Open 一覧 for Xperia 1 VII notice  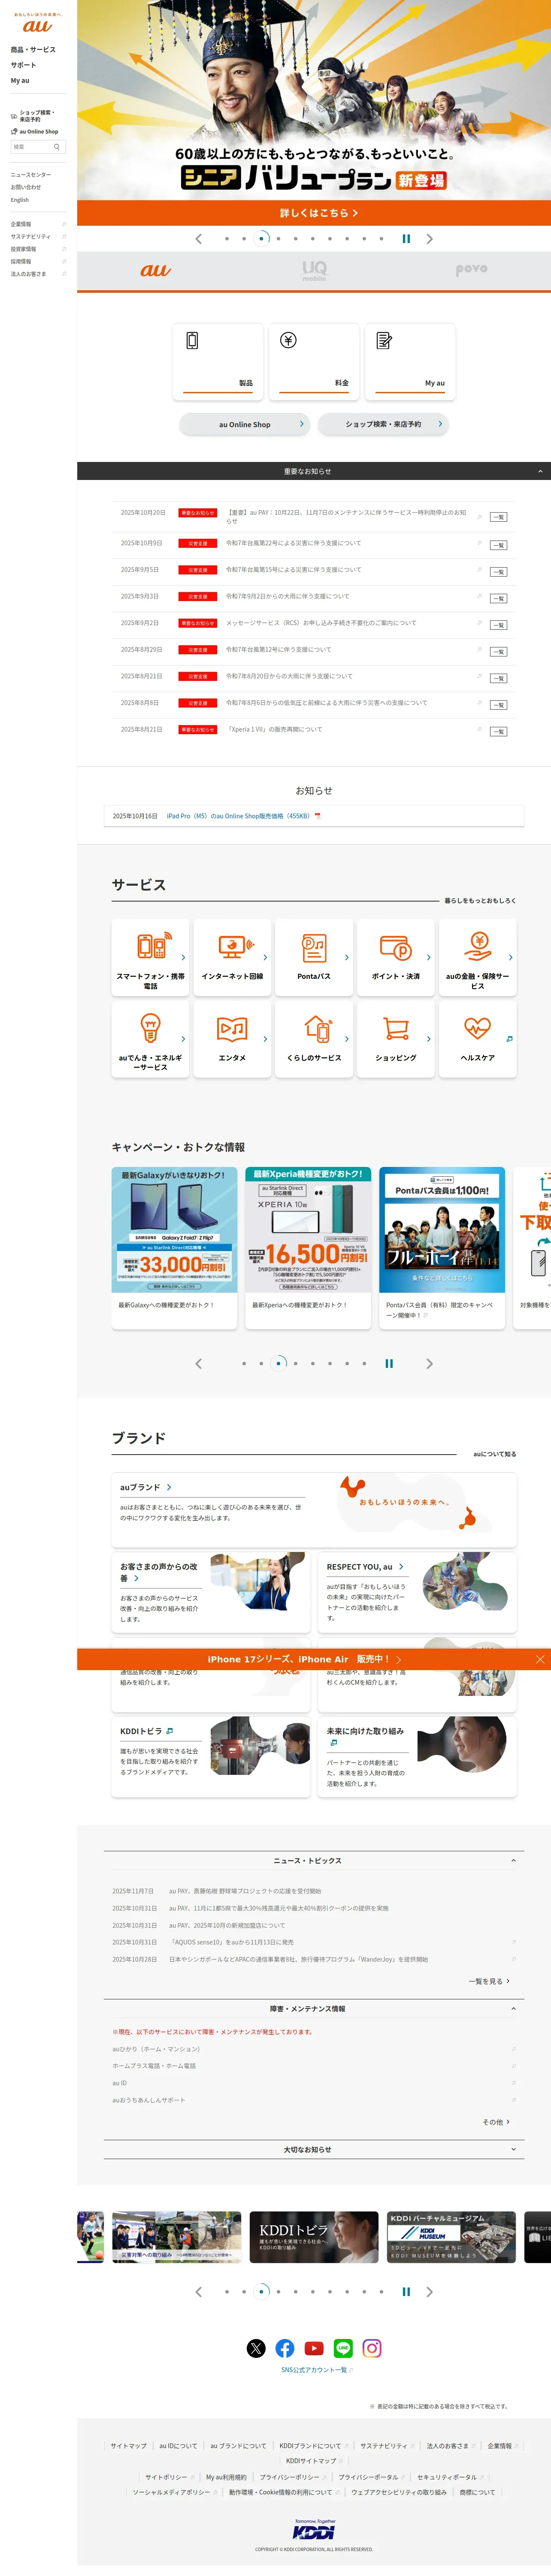point(498,731)
